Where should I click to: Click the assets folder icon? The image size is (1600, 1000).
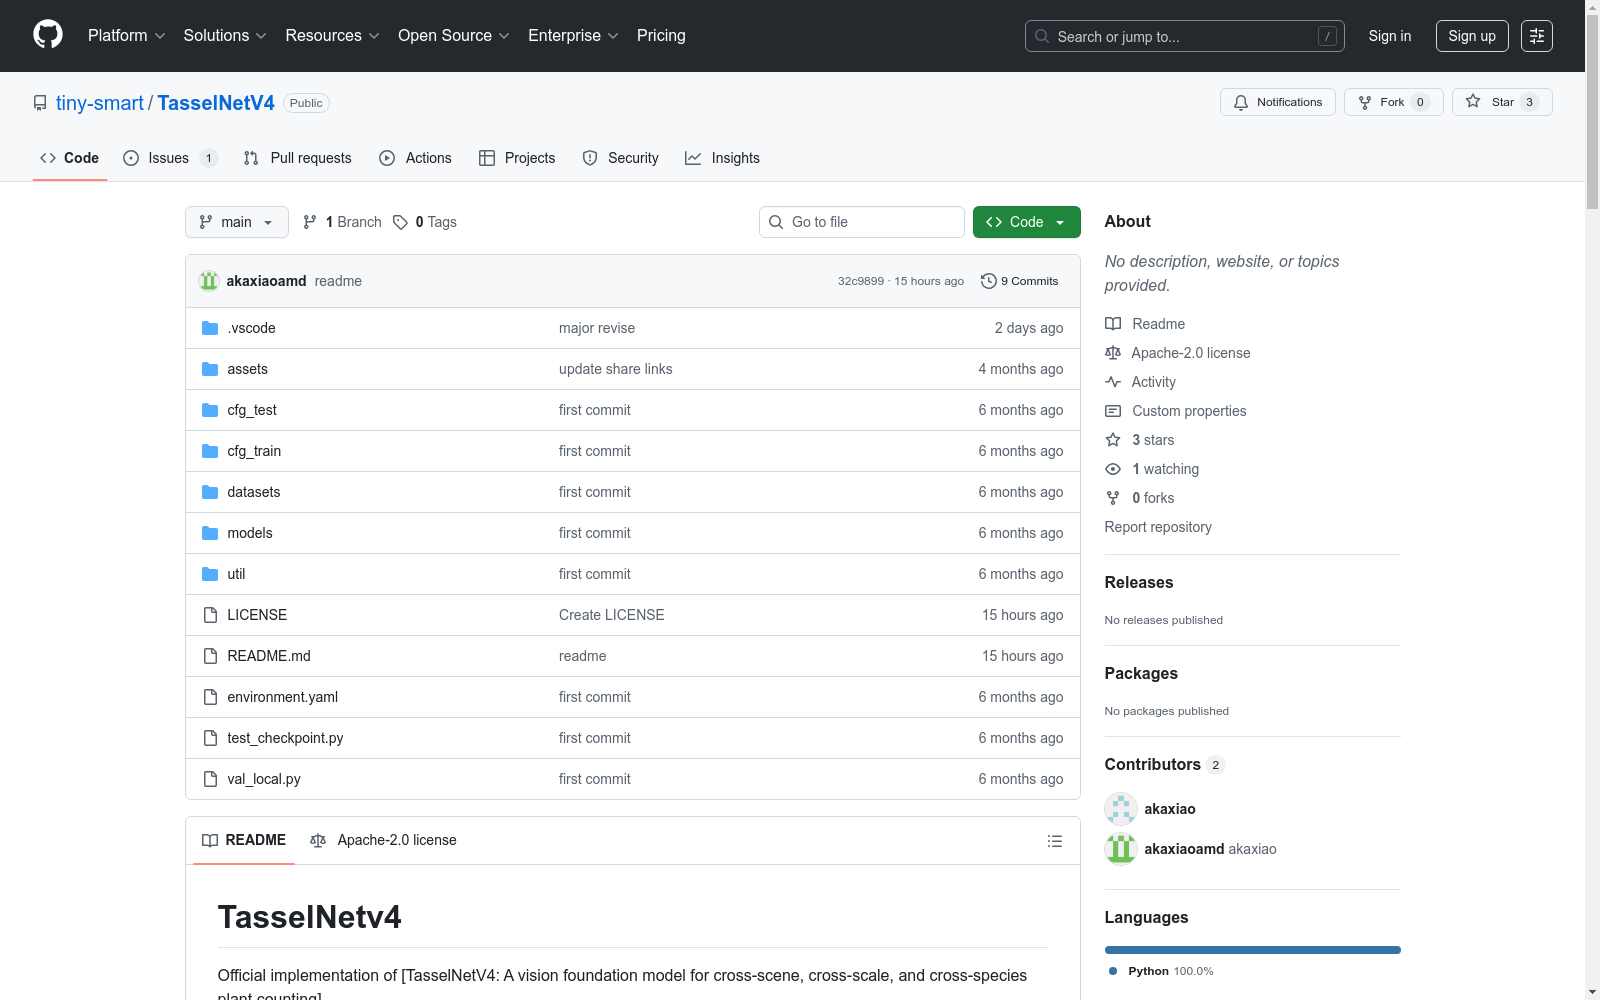point(210,369)
